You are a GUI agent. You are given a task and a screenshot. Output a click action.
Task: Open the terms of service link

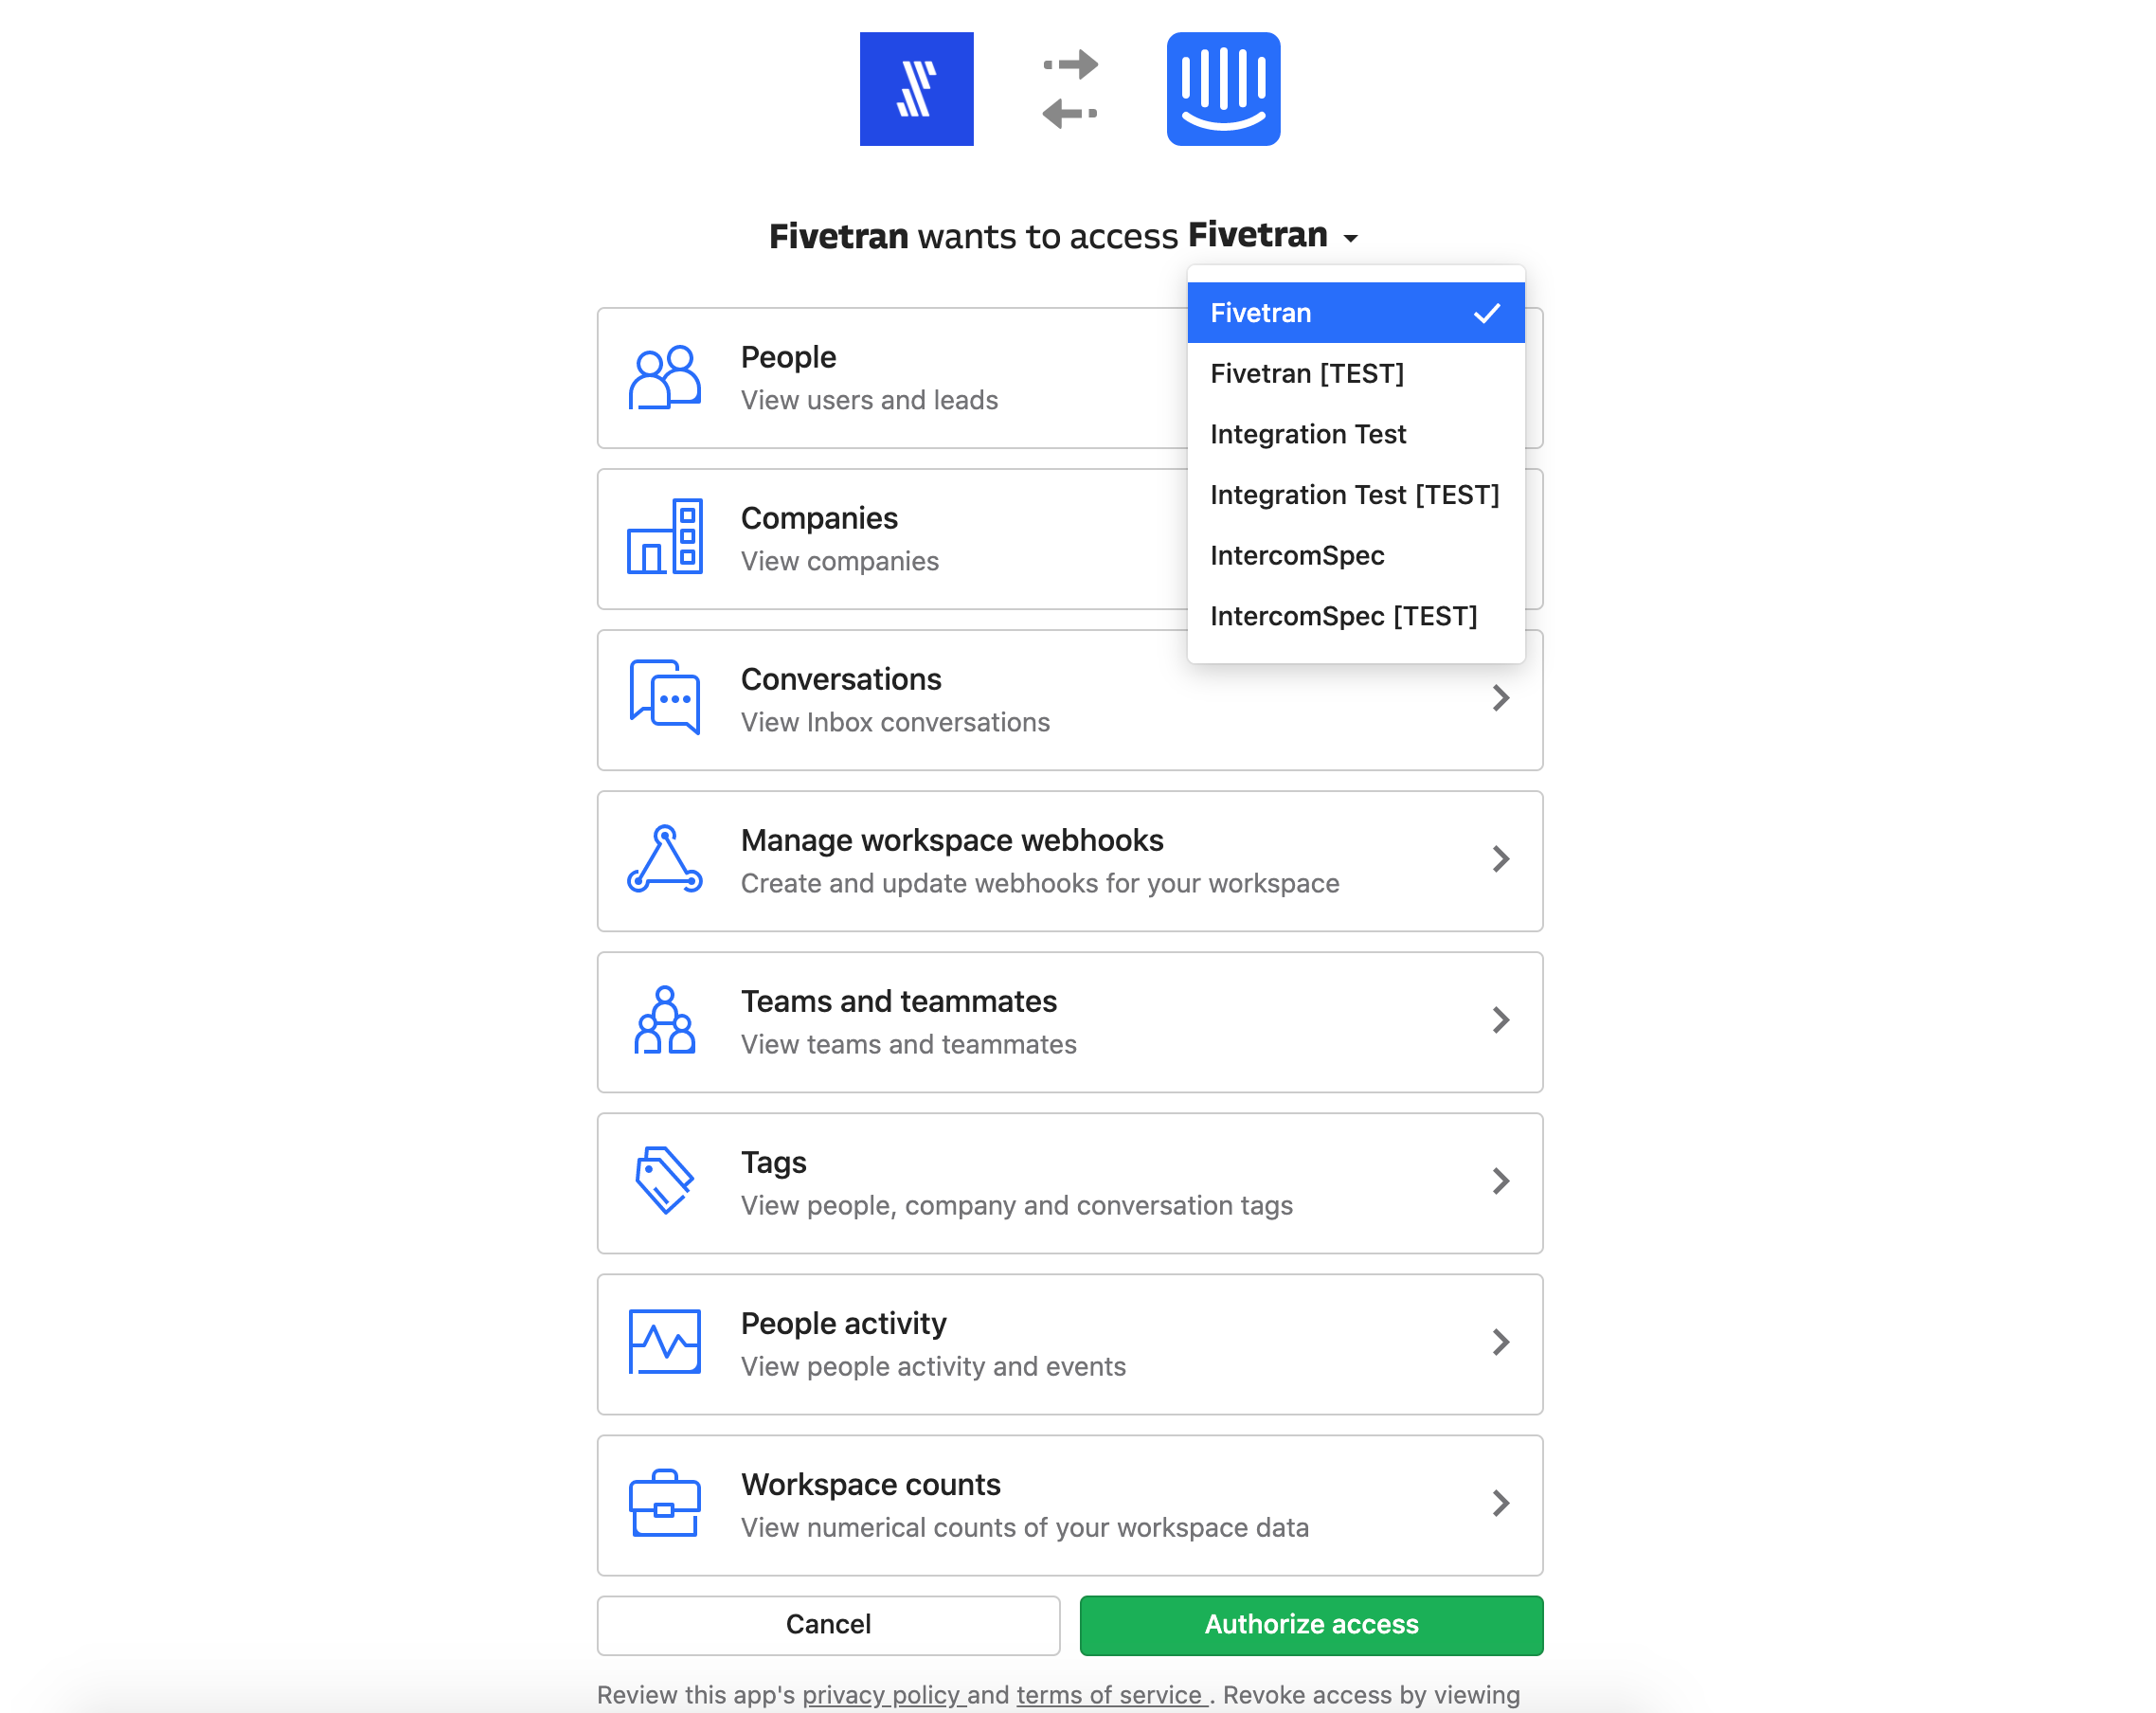[1112, 1694]
